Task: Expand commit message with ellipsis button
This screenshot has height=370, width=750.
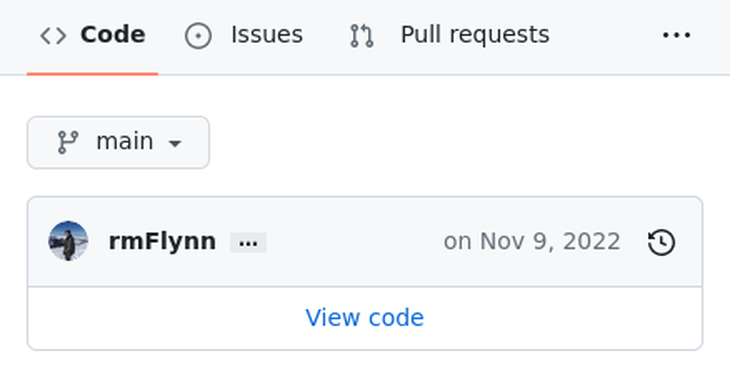Action: 248,243
